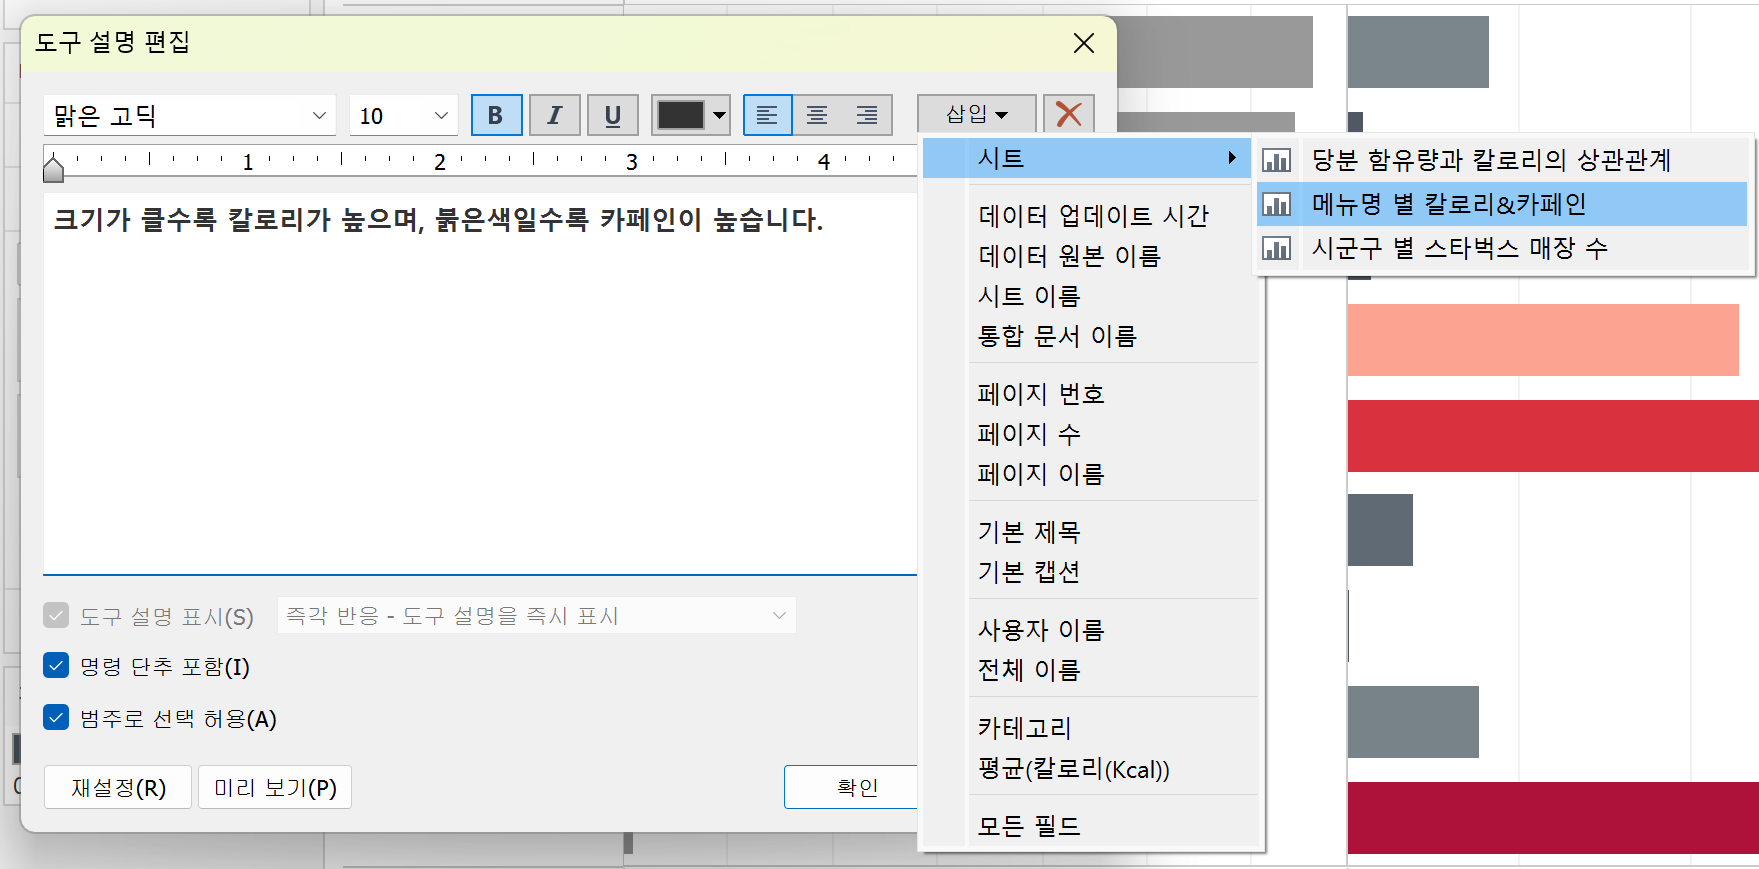Insert 전체 이름 field
This screenshot has height=869, width=1759.
coord(1029,670)
